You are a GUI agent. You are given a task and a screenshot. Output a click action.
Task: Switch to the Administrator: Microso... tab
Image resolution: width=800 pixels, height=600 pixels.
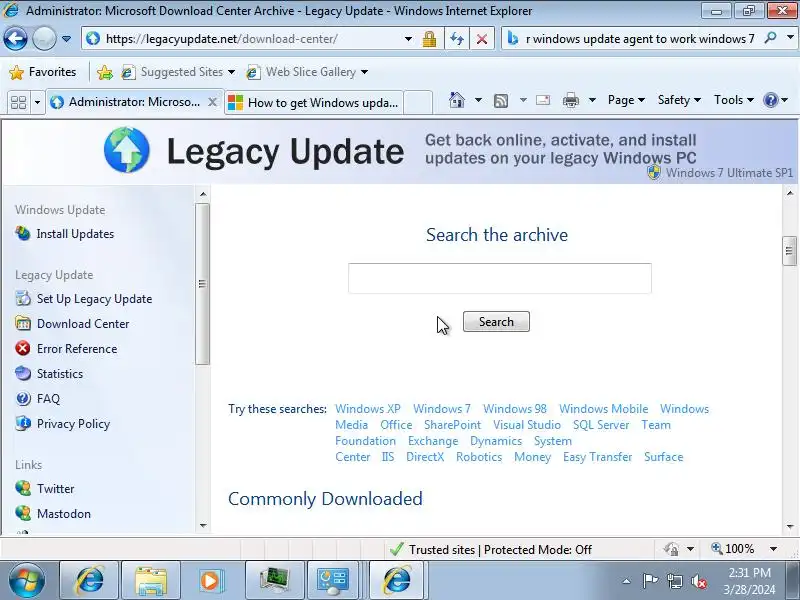pos(127,102)
